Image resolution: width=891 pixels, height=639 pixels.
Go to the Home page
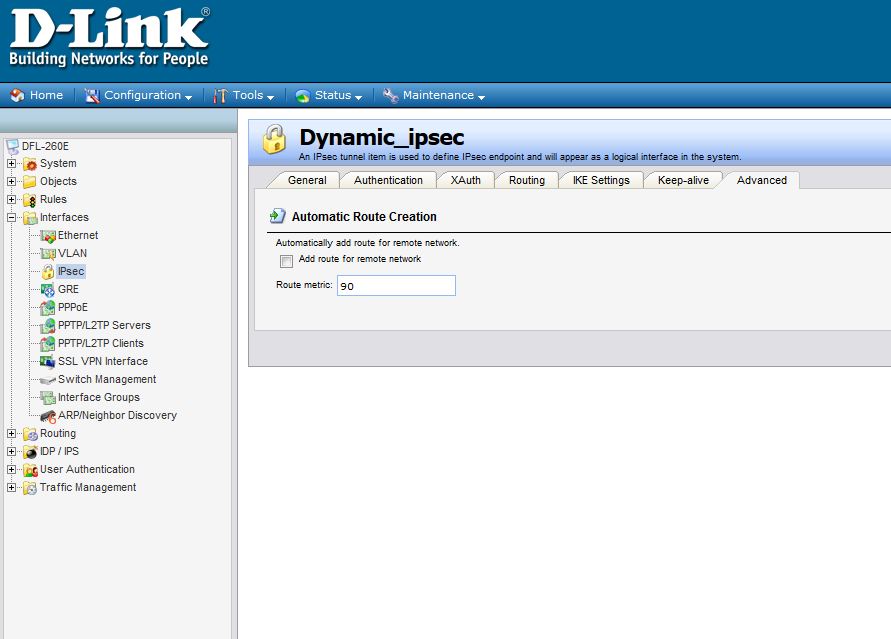[x=37, y=95]
